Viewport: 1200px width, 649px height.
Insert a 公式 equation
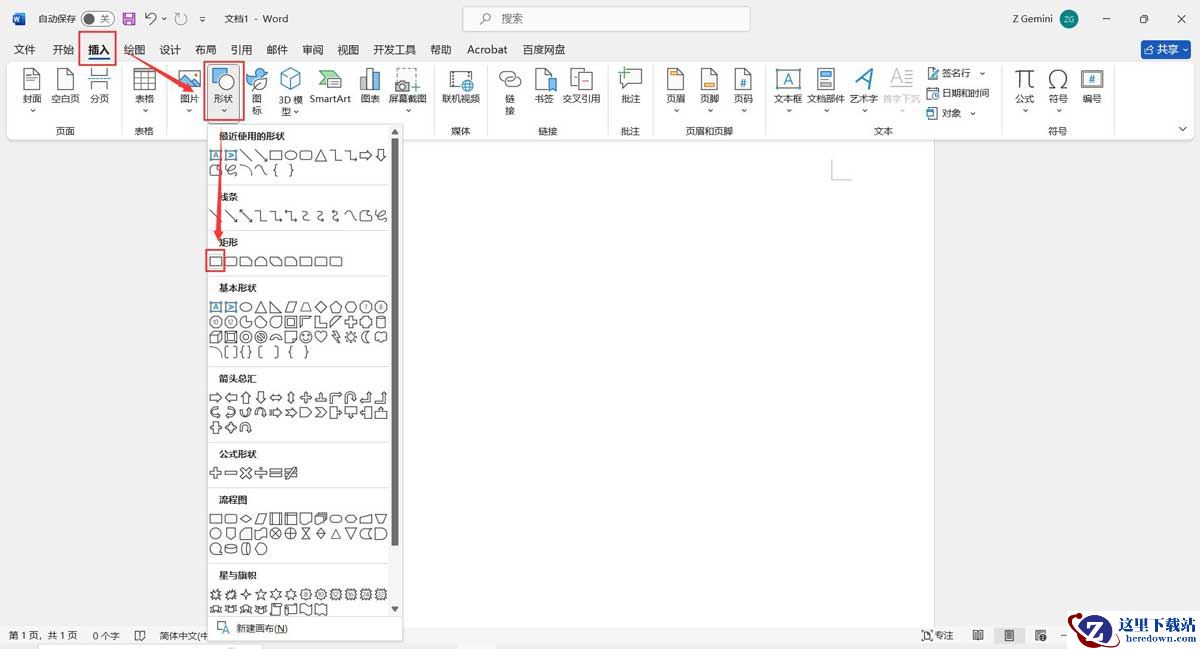(x=1025, y=91)
